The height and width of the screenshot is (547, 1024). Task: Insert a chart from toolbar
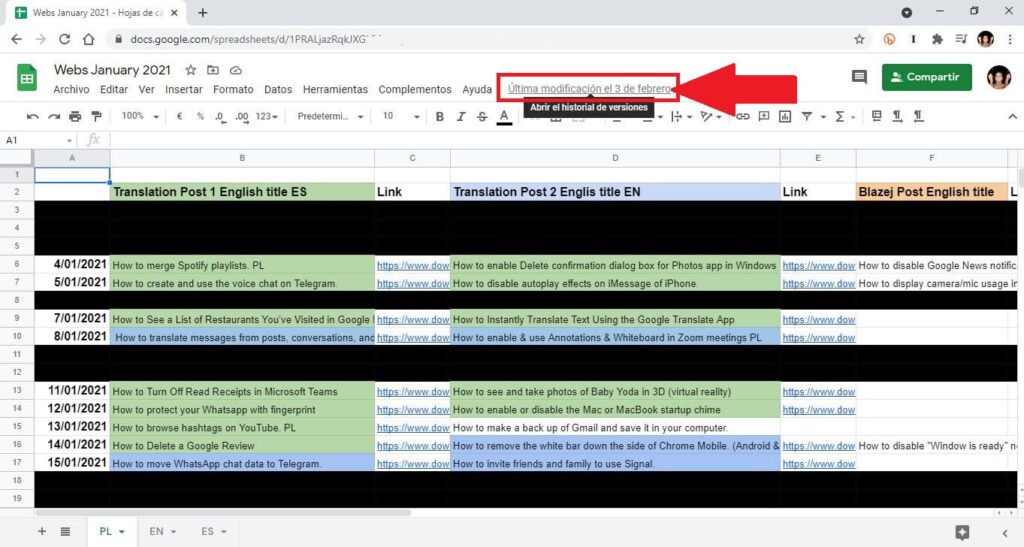[x=785, y=117]
